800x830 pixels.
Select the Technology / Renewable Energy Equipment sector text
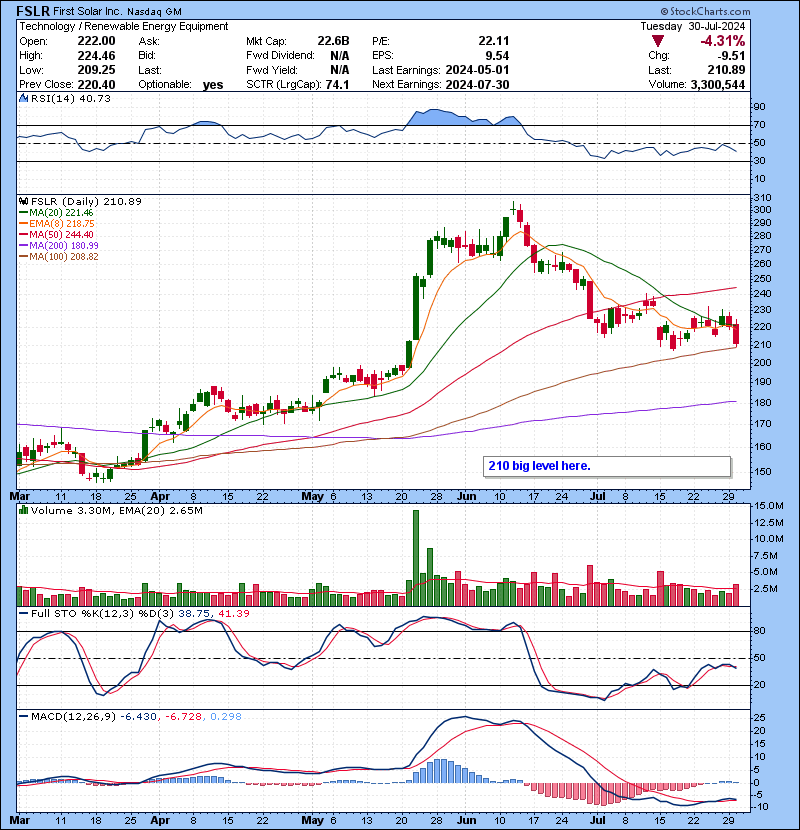tap(124, 26)
